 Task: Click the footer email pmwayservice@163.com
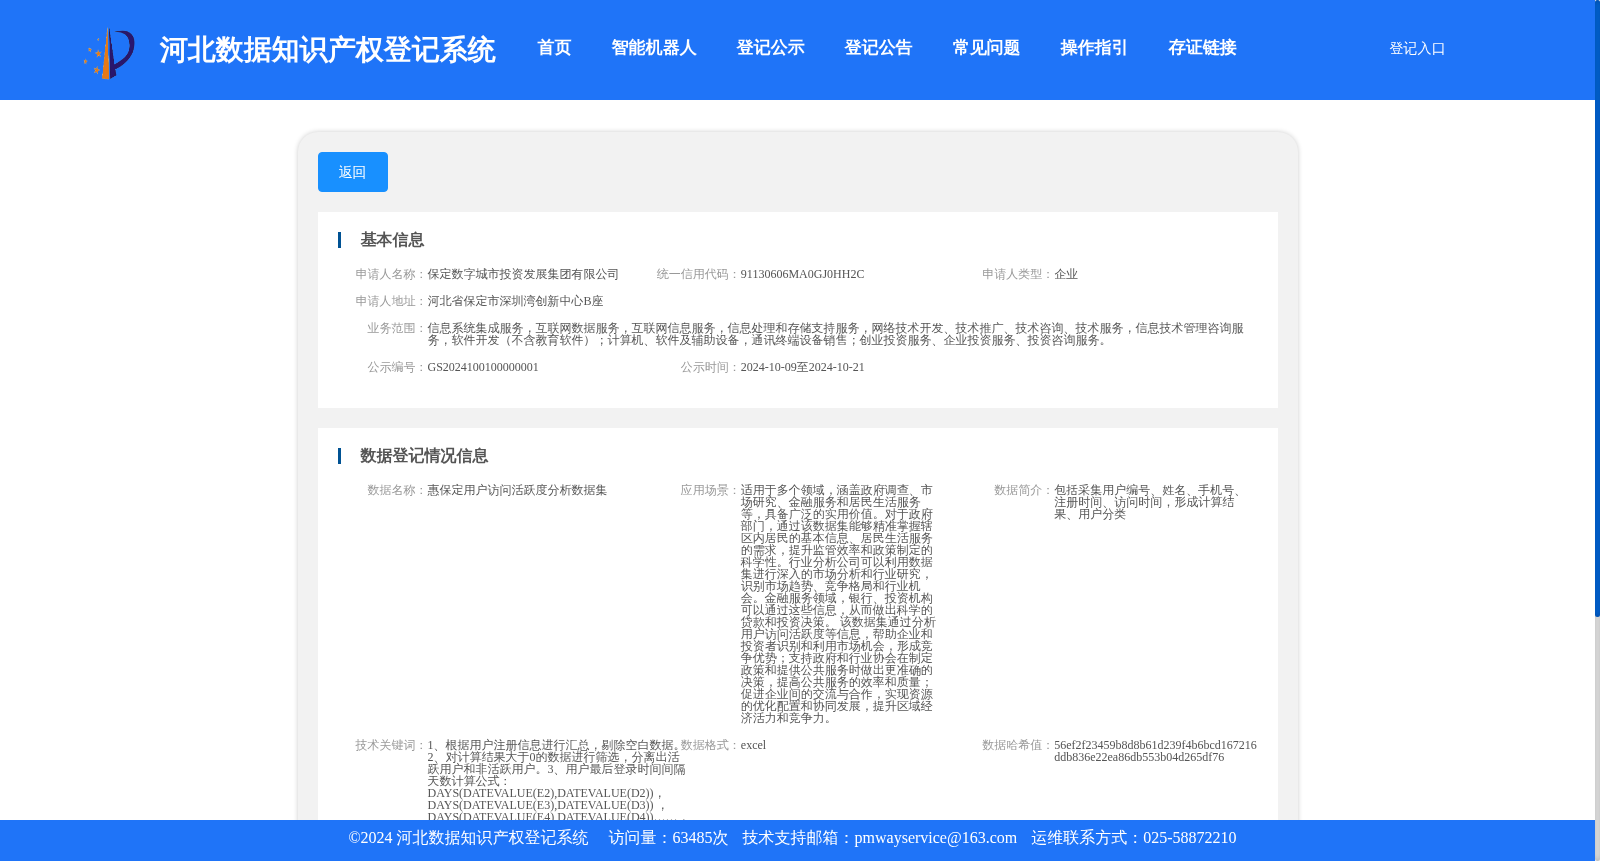click(935, 838)
